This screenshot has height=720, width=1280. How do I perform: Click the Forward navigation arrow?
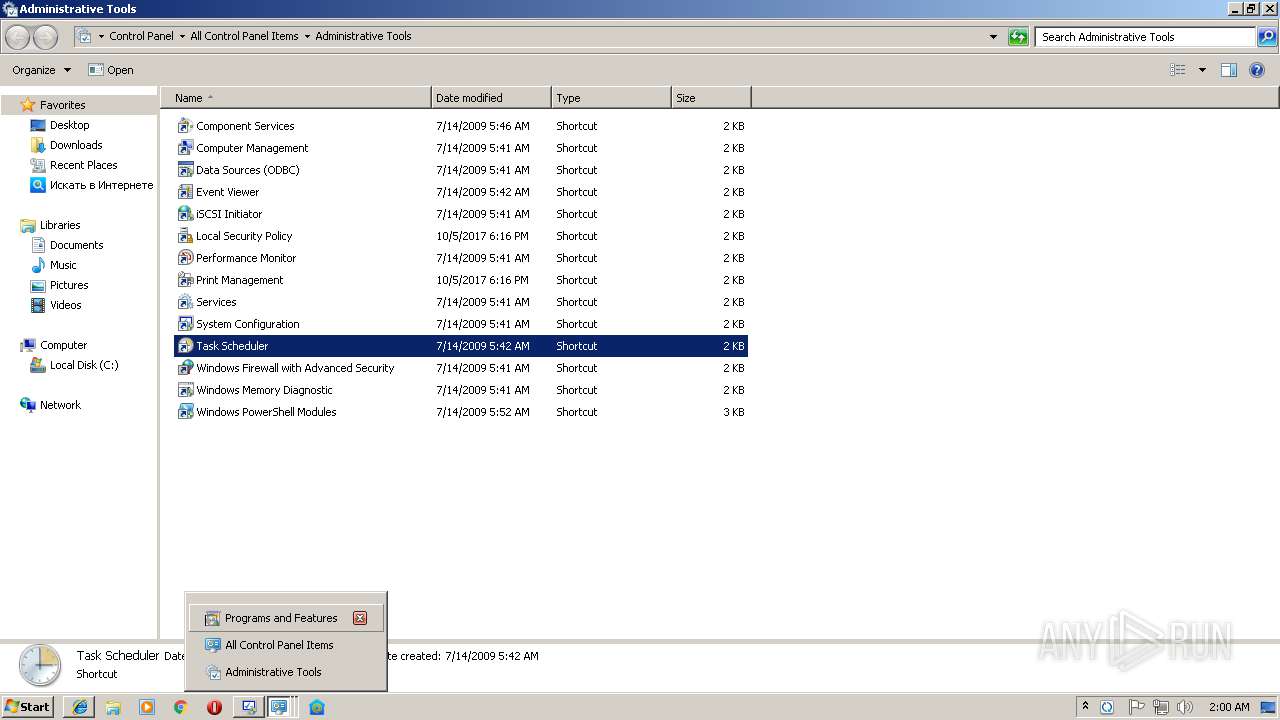pos(46,37)
